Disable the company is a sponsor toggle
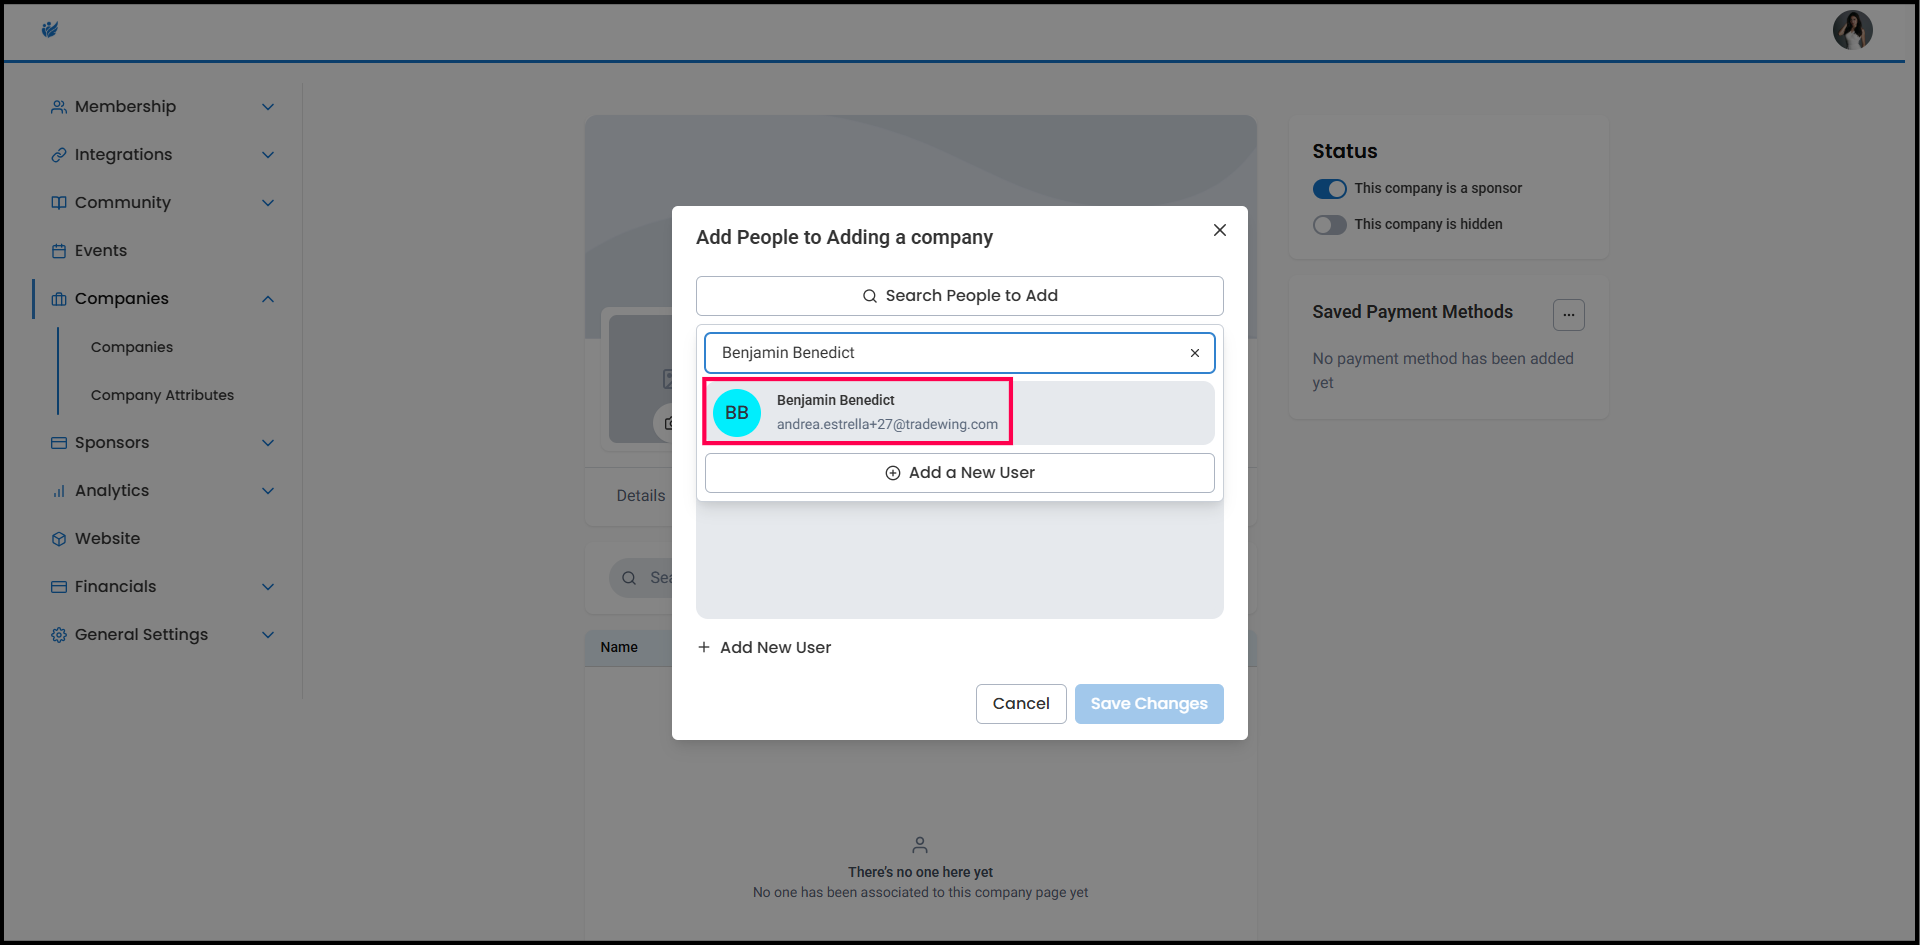Viewport: 1920px width, 945px height. [1329, 189]
